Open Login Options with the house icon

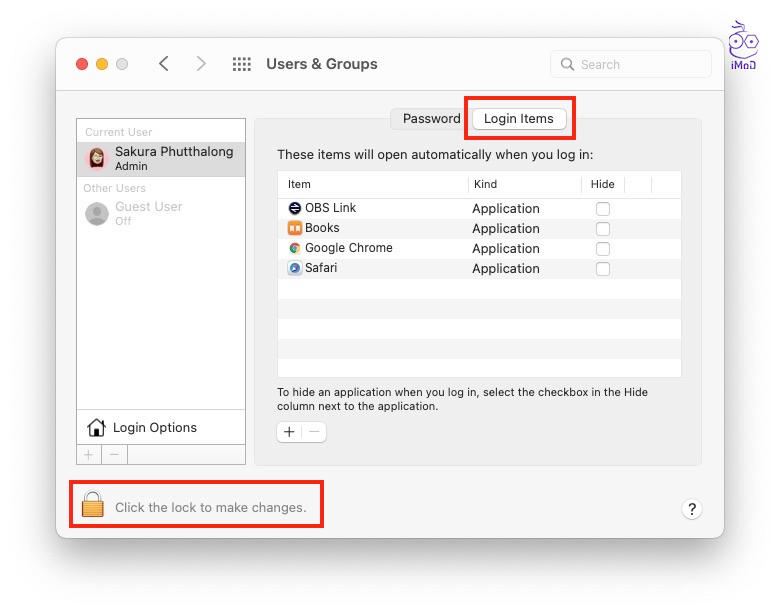97,428
